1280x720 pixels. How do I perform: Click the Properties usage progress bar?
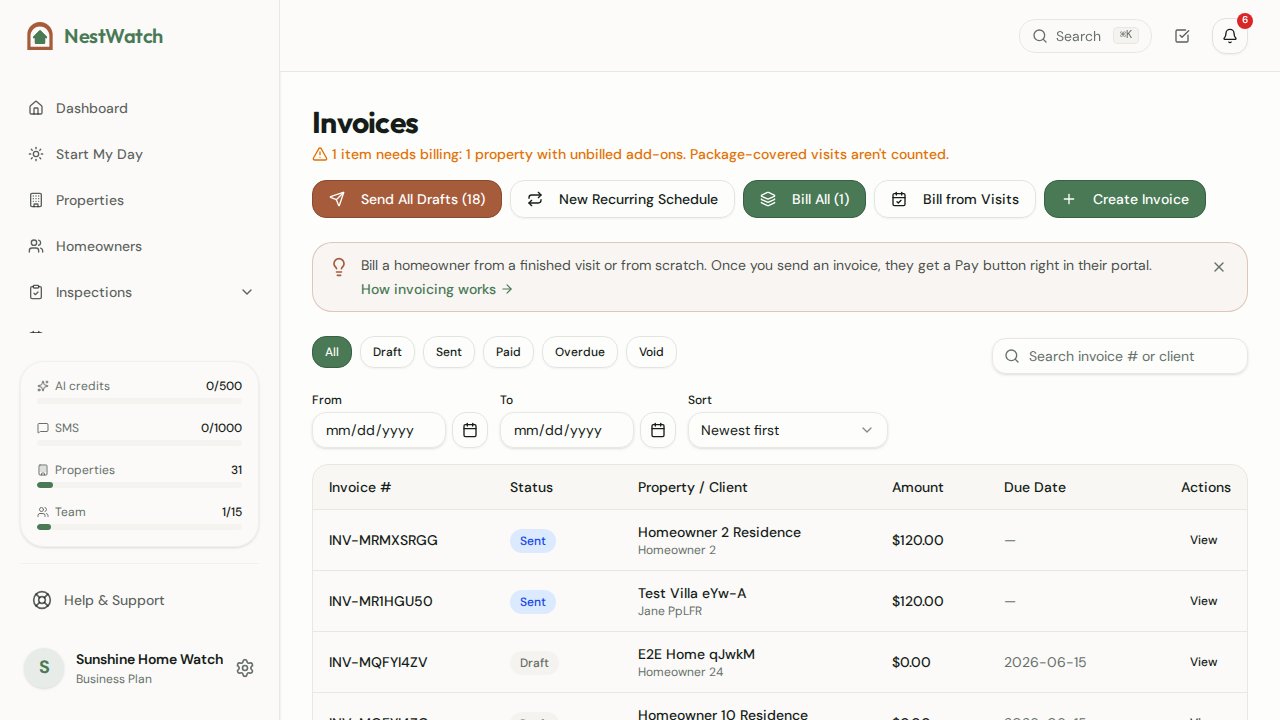point(139,485)
